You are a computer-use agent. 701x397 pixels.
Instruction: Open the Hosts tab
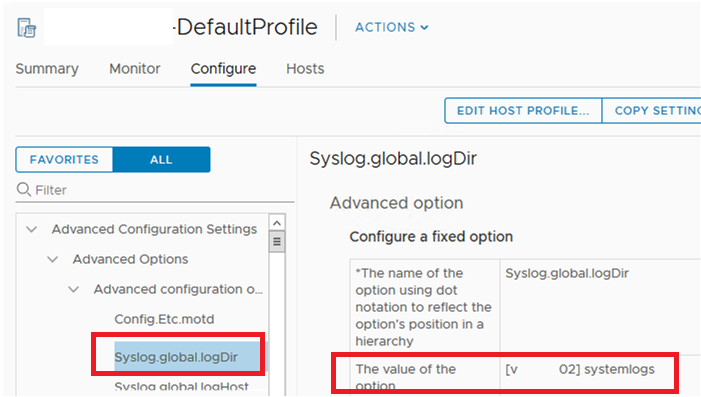pyautogui.click(x=305, y=69)
